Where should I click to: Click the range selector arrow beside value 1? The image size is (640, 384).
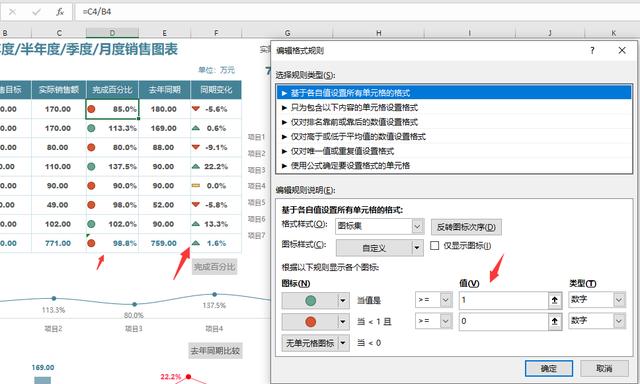click(x=554, y=300)
